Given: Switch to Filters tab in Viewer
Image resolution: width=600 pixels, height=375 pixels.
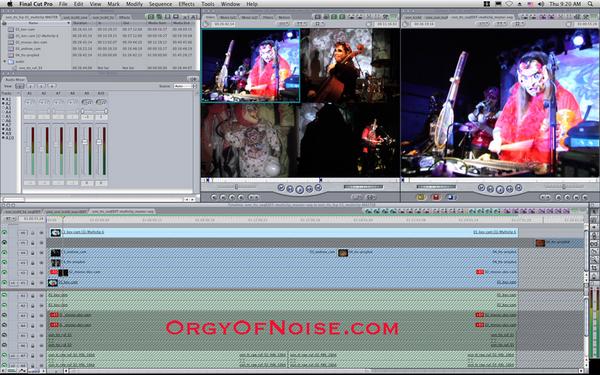Looking at the screenshot, I should (268, 17).
